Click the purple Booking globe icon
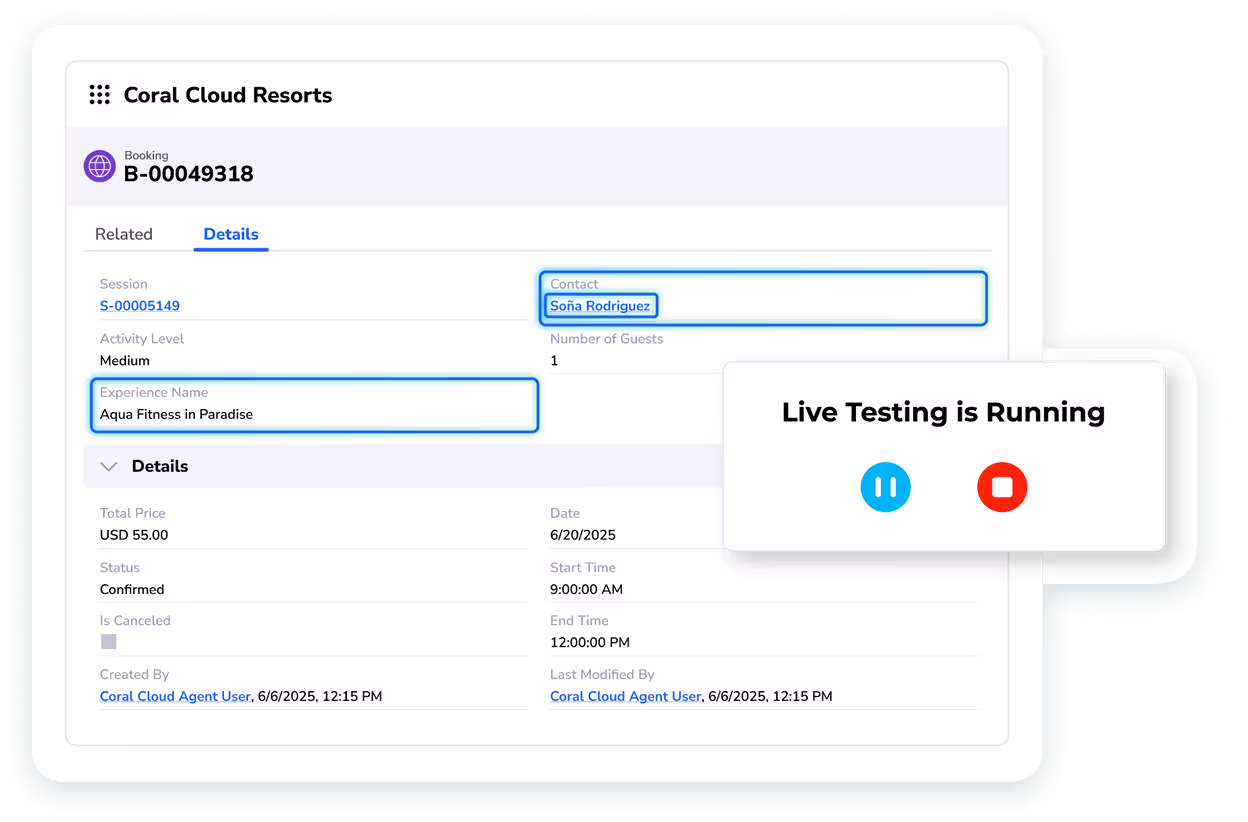Viewport: 1248px width, 822px height. point(100,166)
